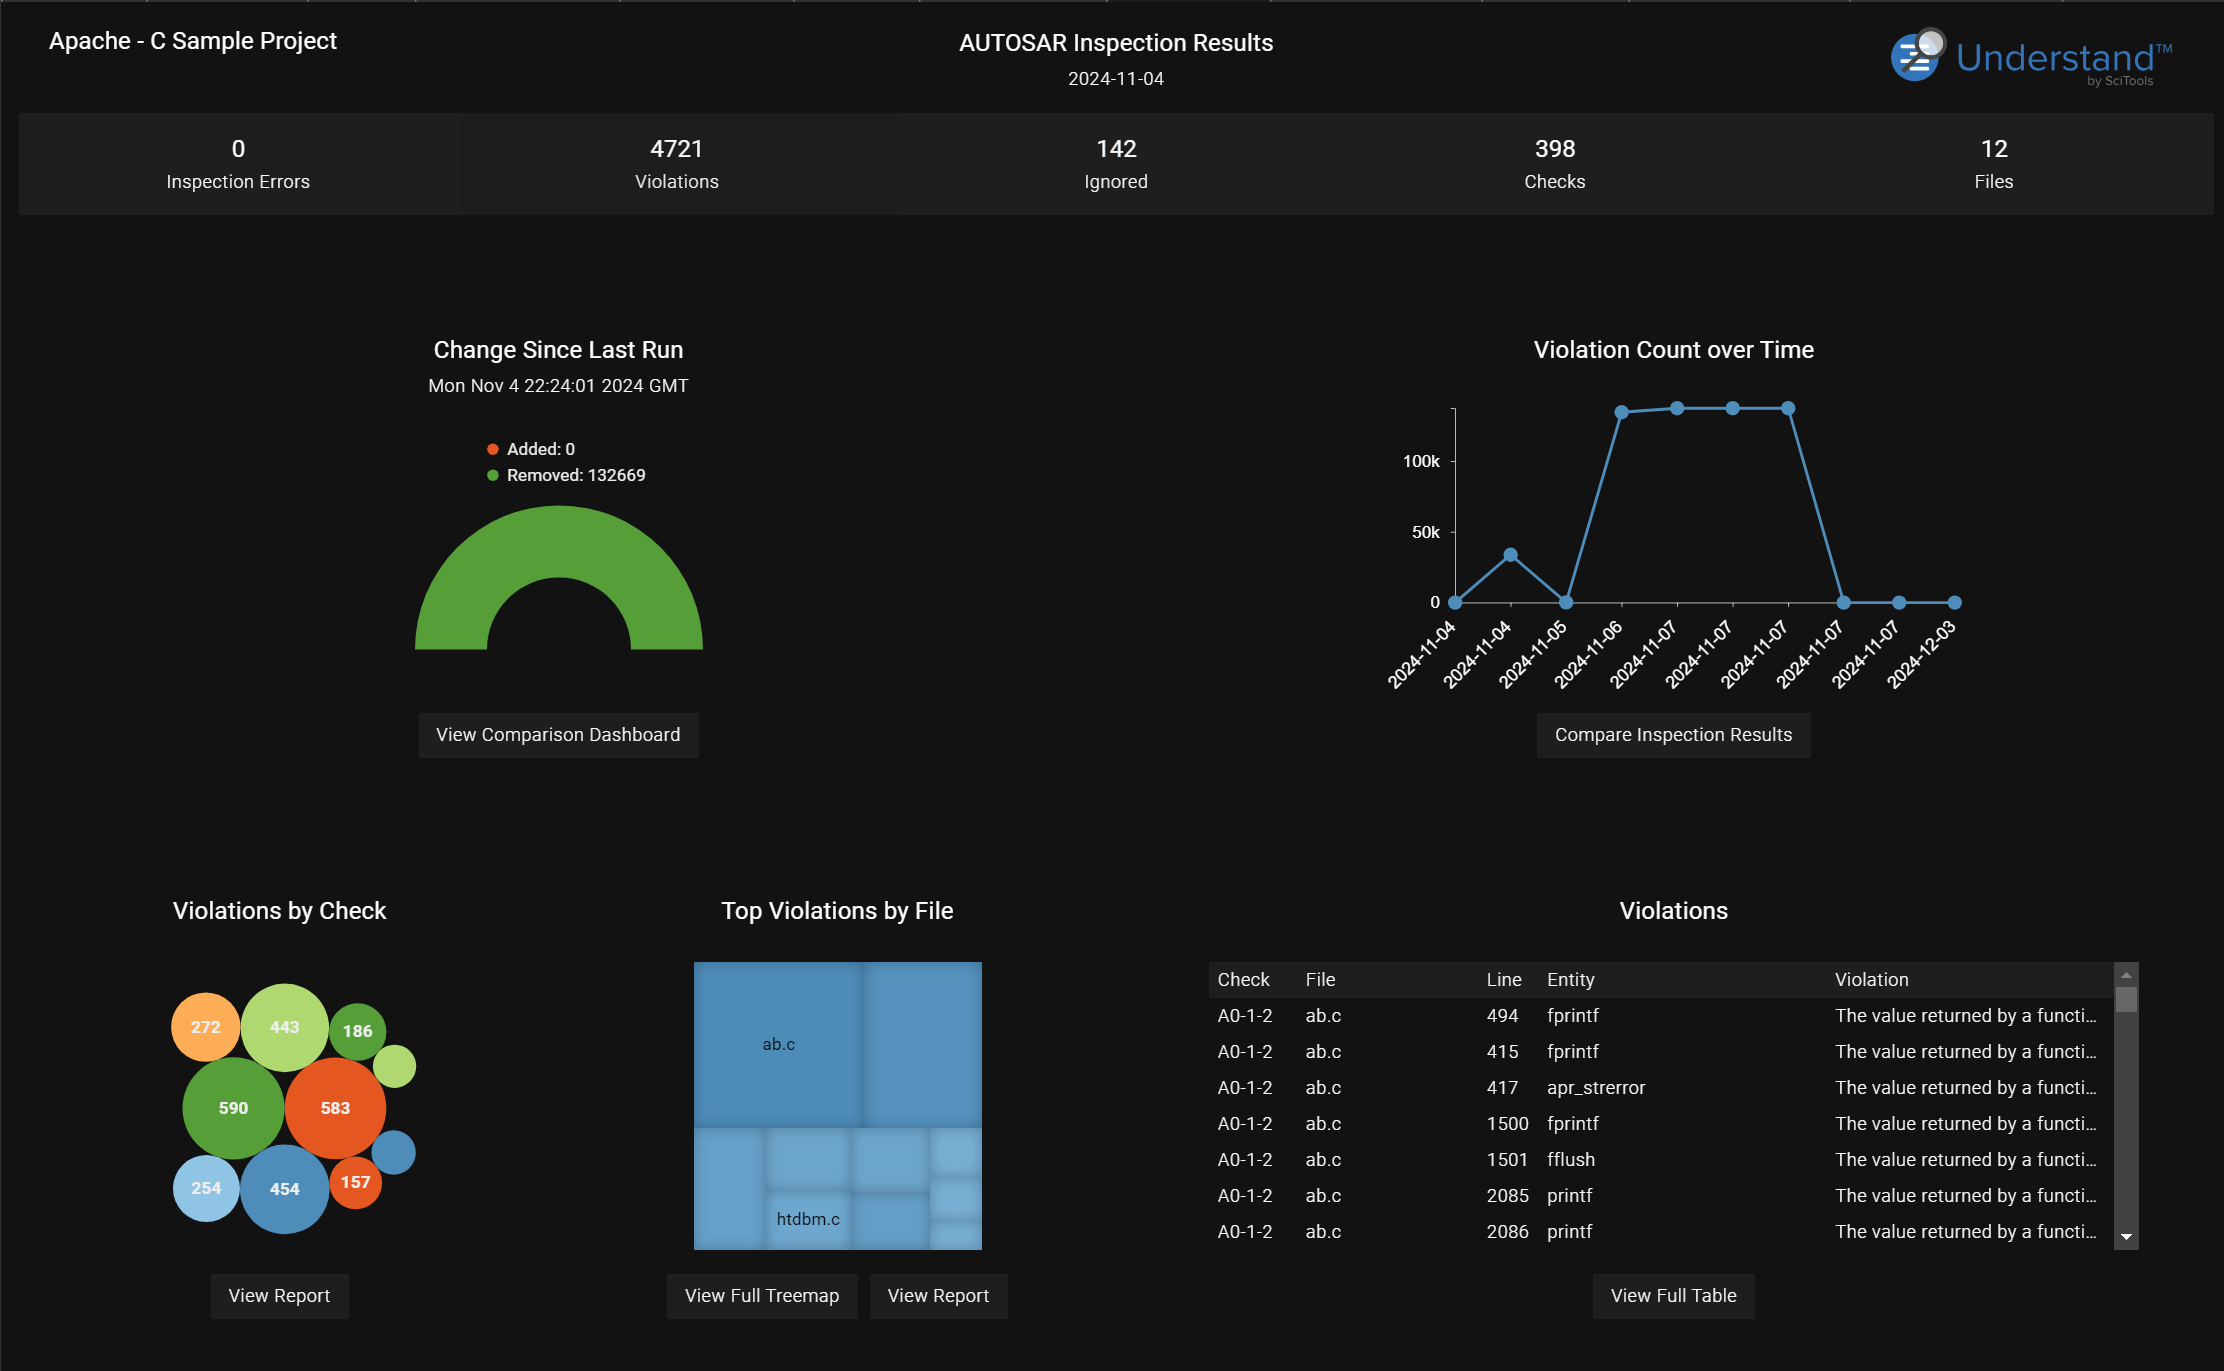The width and height of the screenshot is (2224, 1371).
Task: Click View Full Table button
Action: pyautogui.click(x=1673, y=1296)
